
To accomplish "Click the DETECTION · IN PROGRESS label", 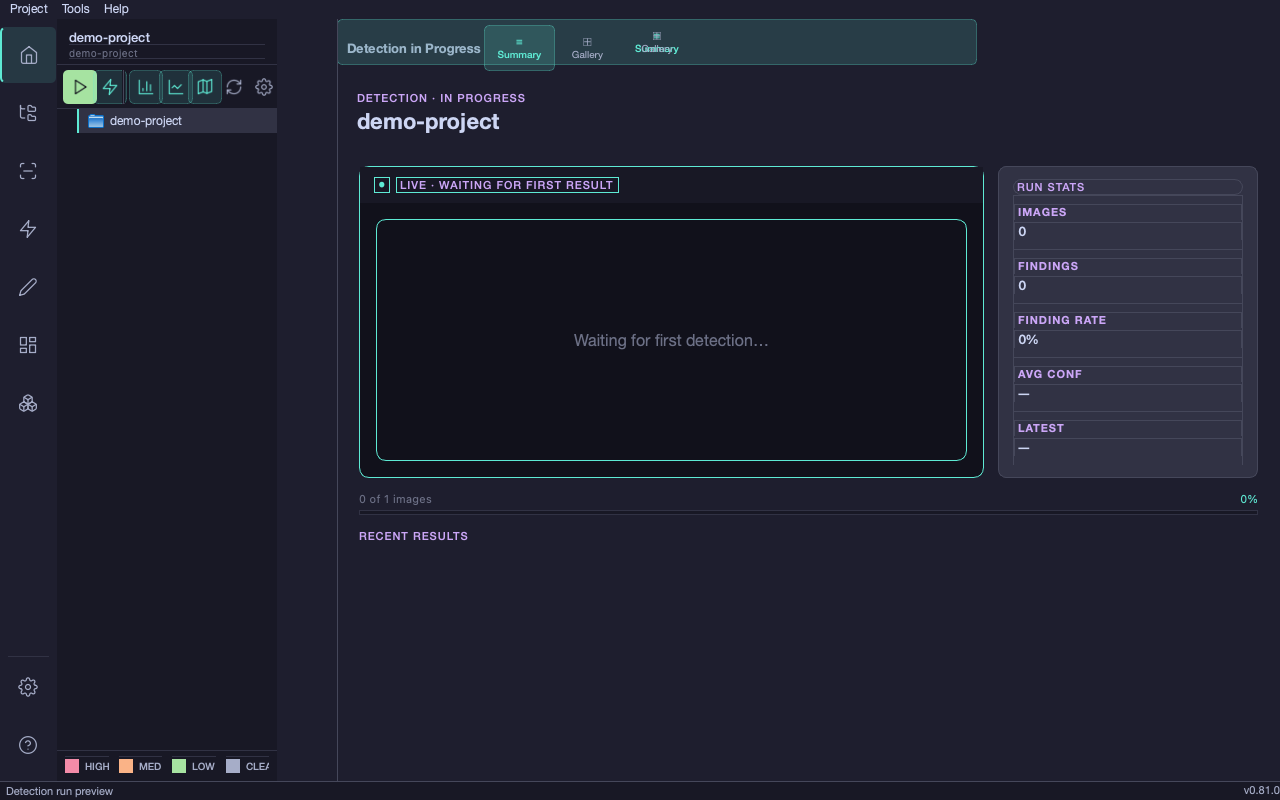I will tap(441, 98).
